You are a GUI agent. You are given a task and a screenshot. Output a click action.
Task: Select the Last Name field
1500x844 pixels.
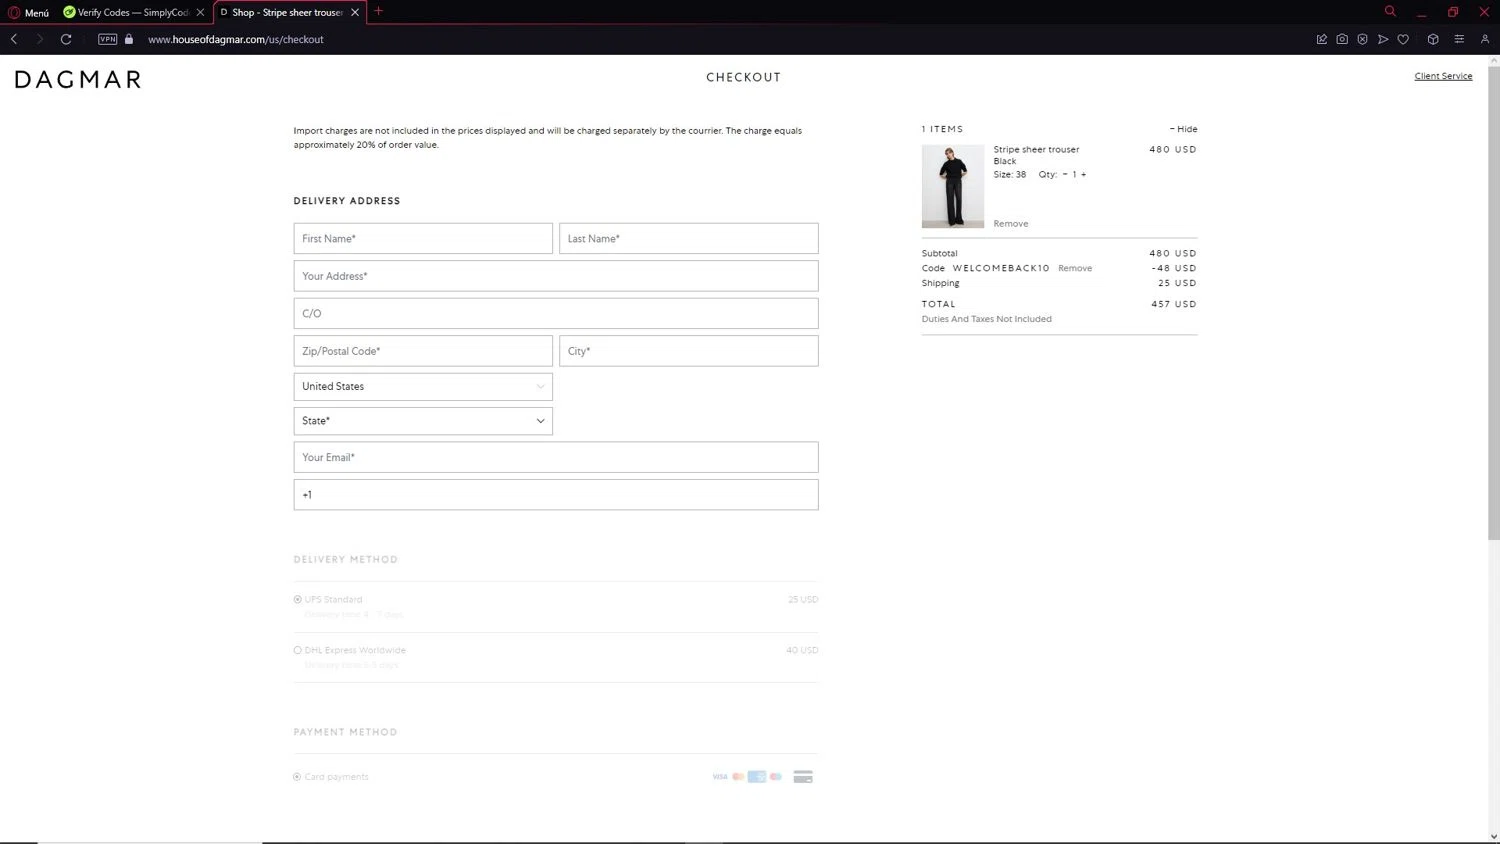689,238
